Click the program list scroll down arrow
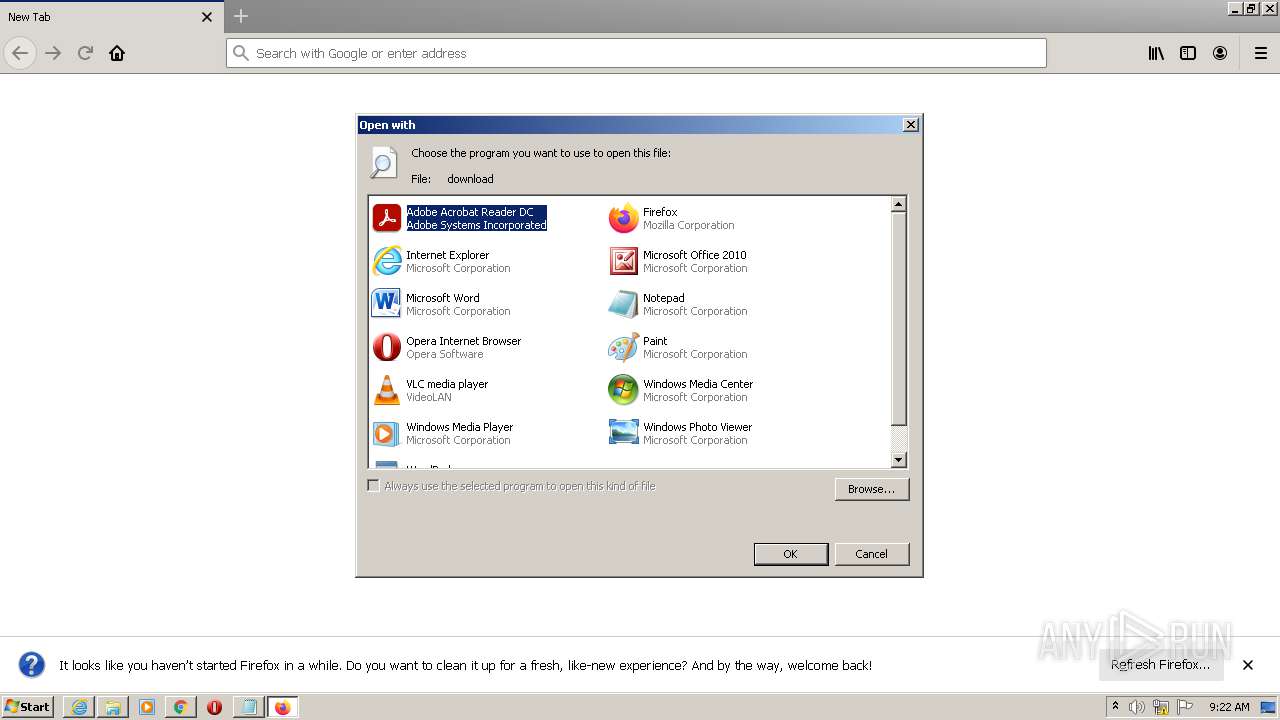Screen dimensions: 1280x720 (x=898, y=460)
